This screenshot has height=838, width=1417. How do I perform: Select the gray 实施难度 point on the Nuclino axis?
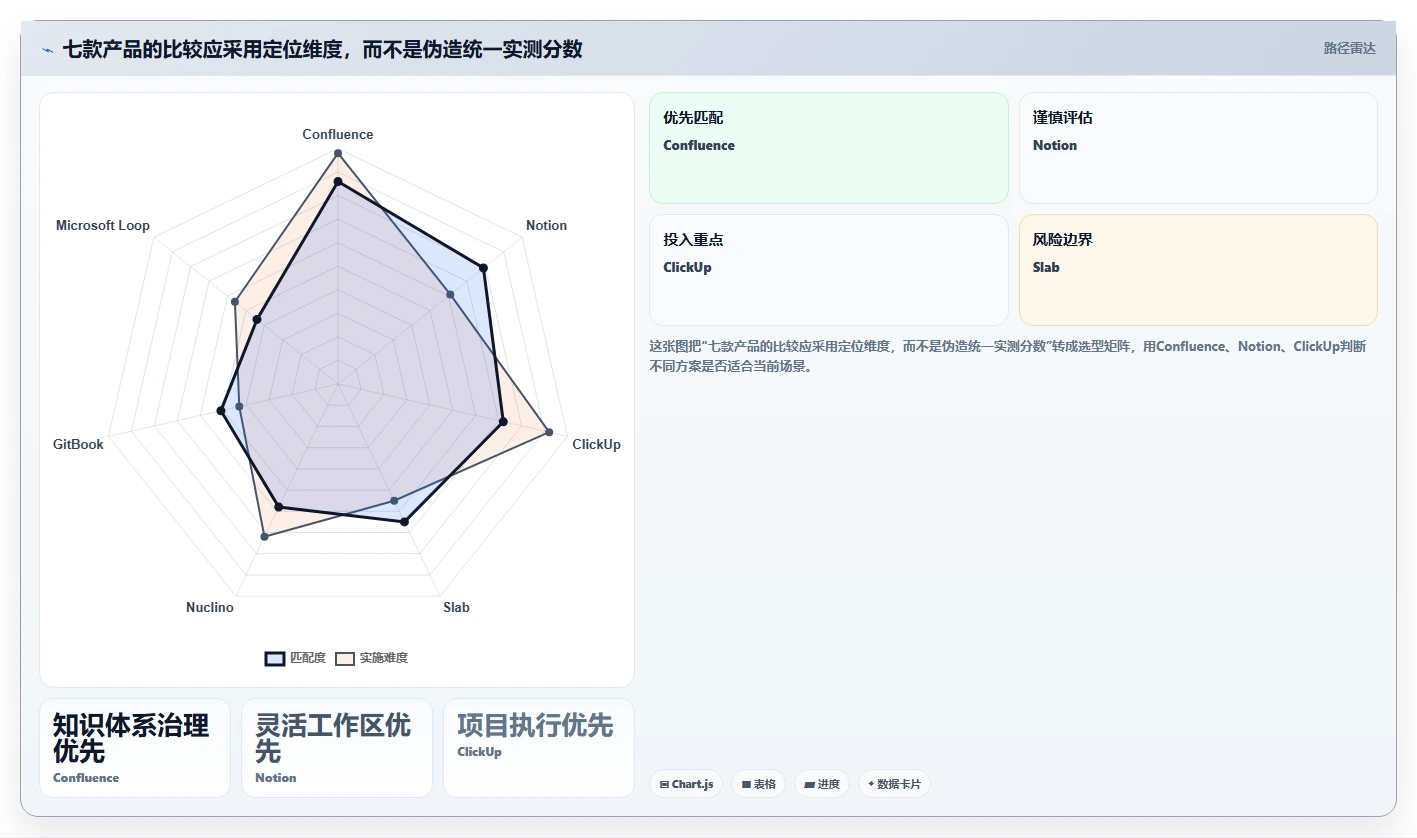point(264,537)
